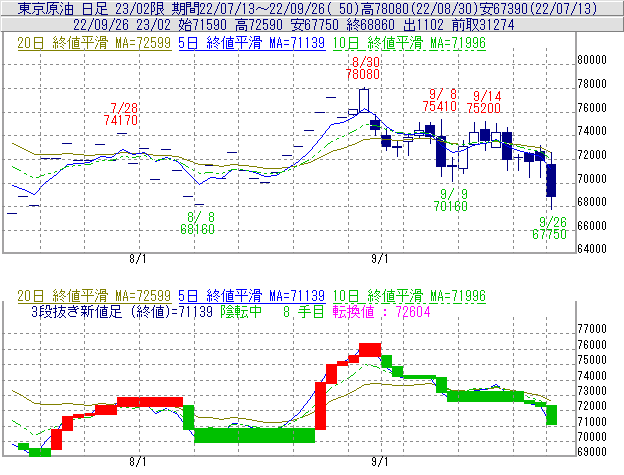The width and height of the screenshot is (624, 475).
Task: Click the 高72590 high price value
Action: click(x=259, y=25)
